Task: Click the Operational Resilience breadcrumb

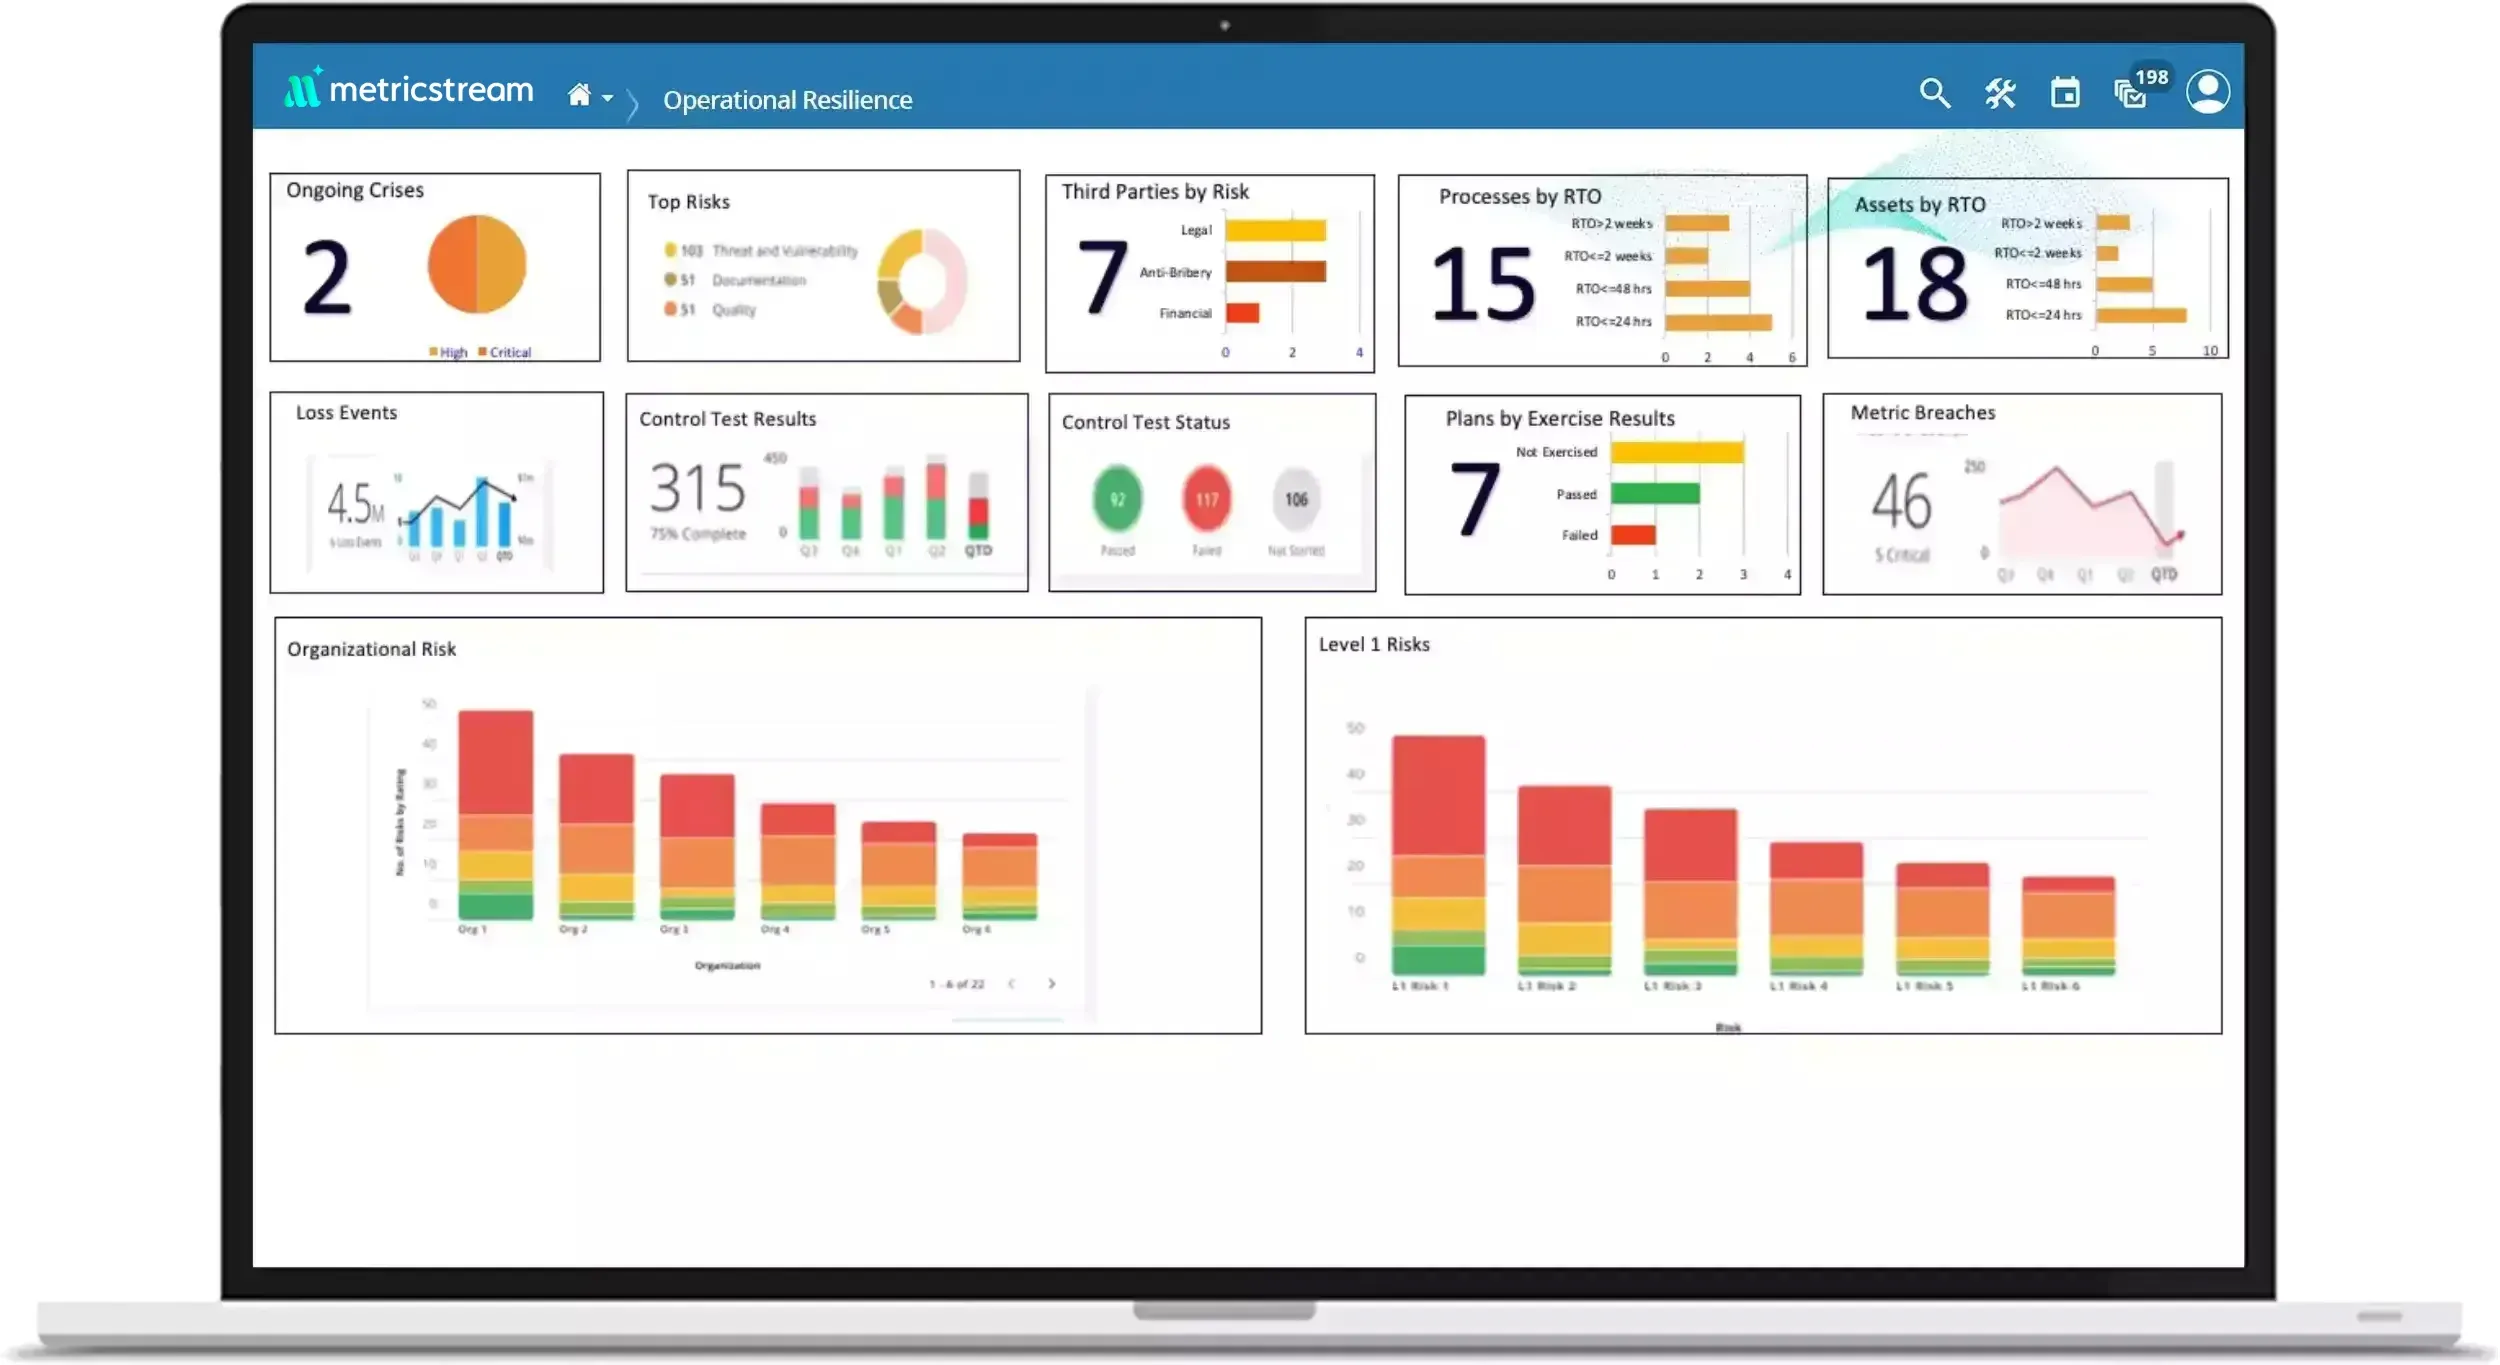Action: point(787,100)
